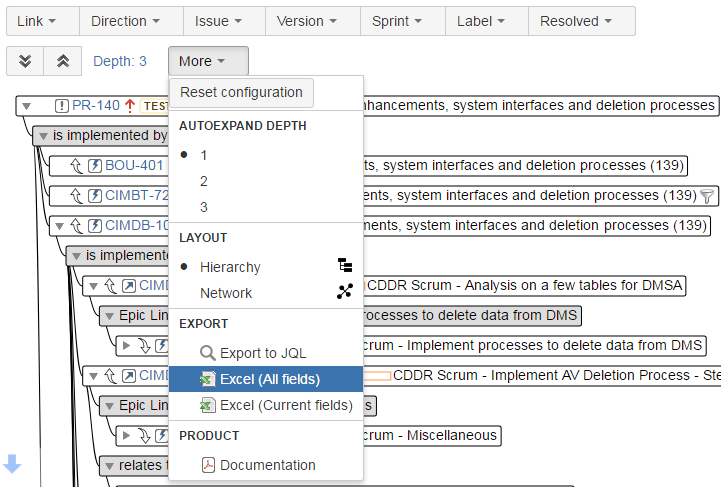This screenshot has height=487, width=721.
Task: Collapse the 'is implemented by' group
Action: (42, 135)
